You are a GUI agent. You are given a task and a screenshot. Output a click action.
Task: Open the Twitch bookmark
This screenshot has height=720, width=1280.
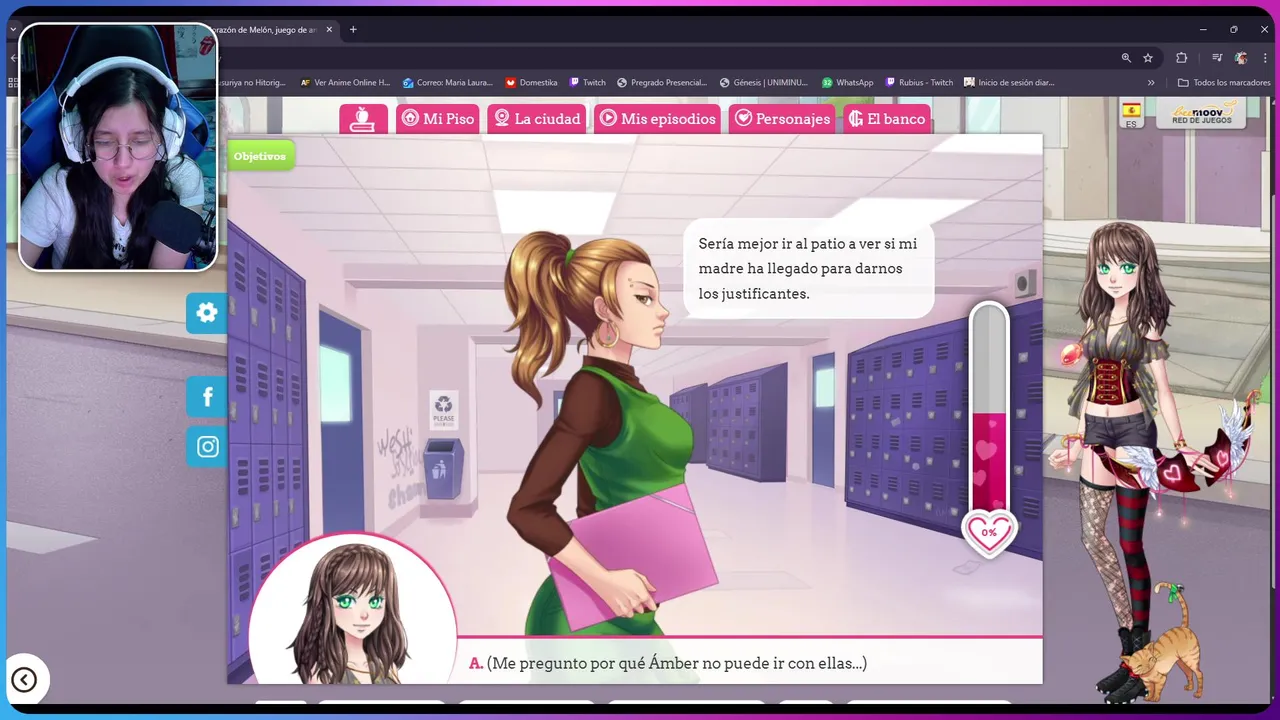(588, 83)
